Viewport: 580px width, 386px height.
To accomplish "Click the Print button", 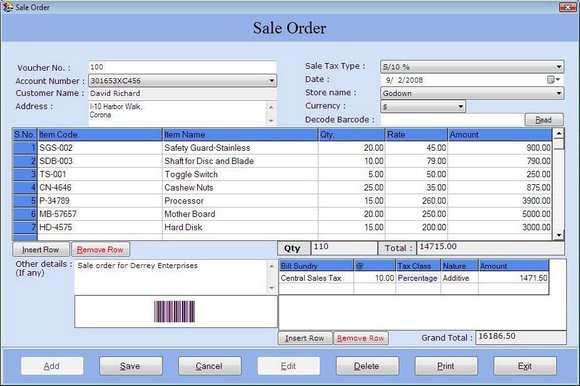I will click(x=446, y=366).
